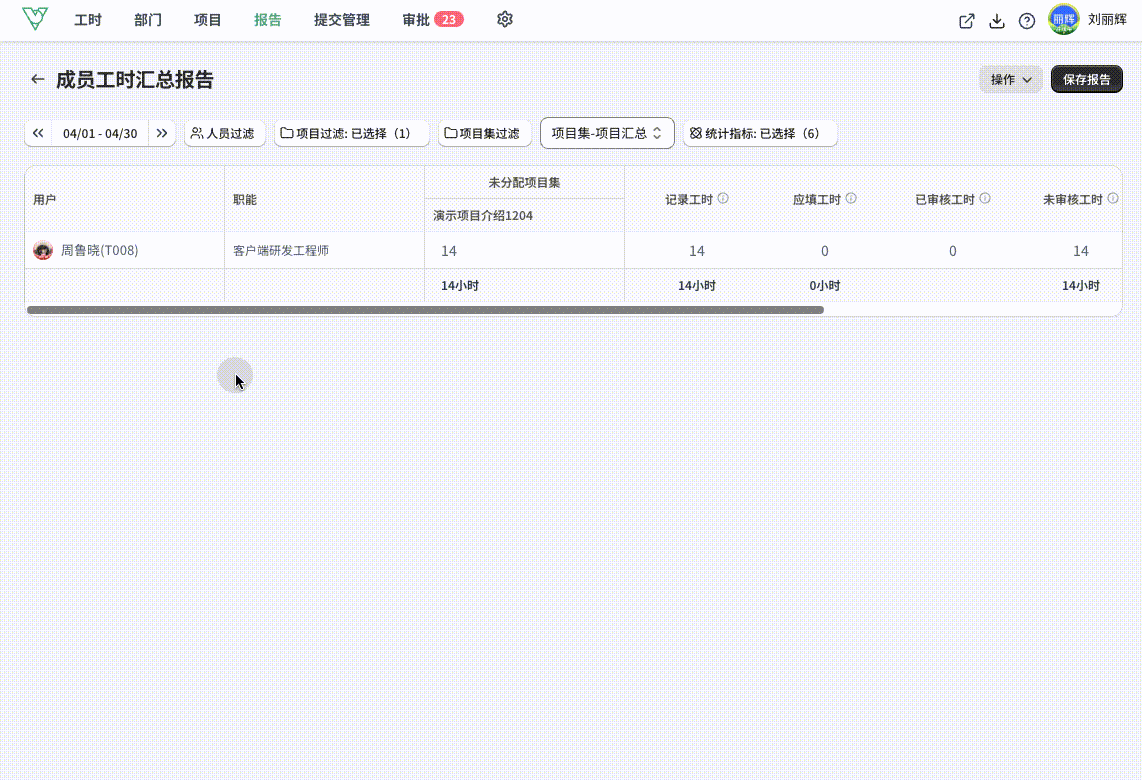Click the 成员工时汇总报告 page title
This screenshot has height=780, width=1142.
click(x=135, y=79)
